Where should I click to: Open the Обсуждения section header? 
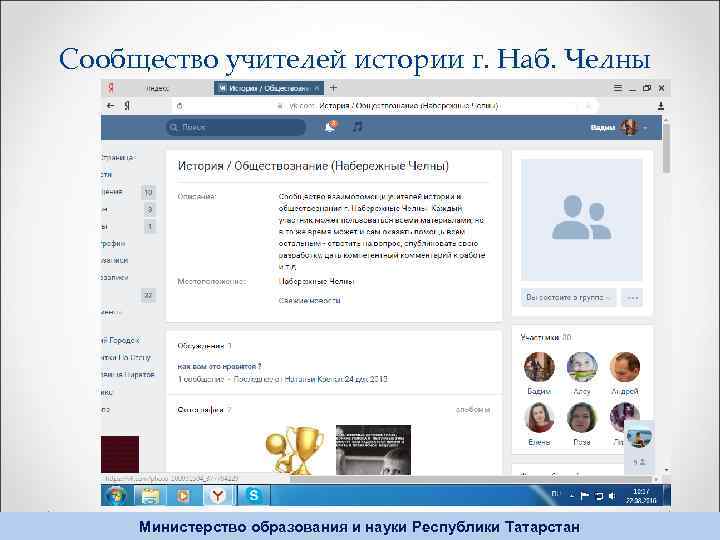pyautogui.click(x=204, y=346)
